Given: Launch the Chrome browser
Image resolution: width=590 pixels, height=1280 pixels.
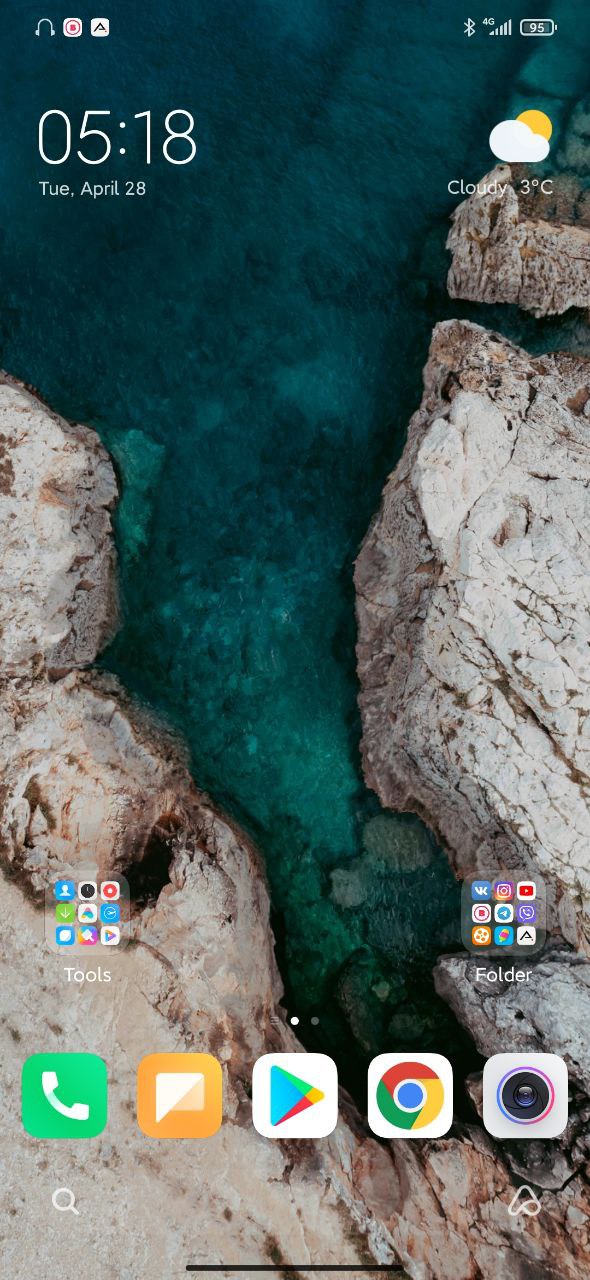Looking at the screenshot, I should click(410, 1095).
